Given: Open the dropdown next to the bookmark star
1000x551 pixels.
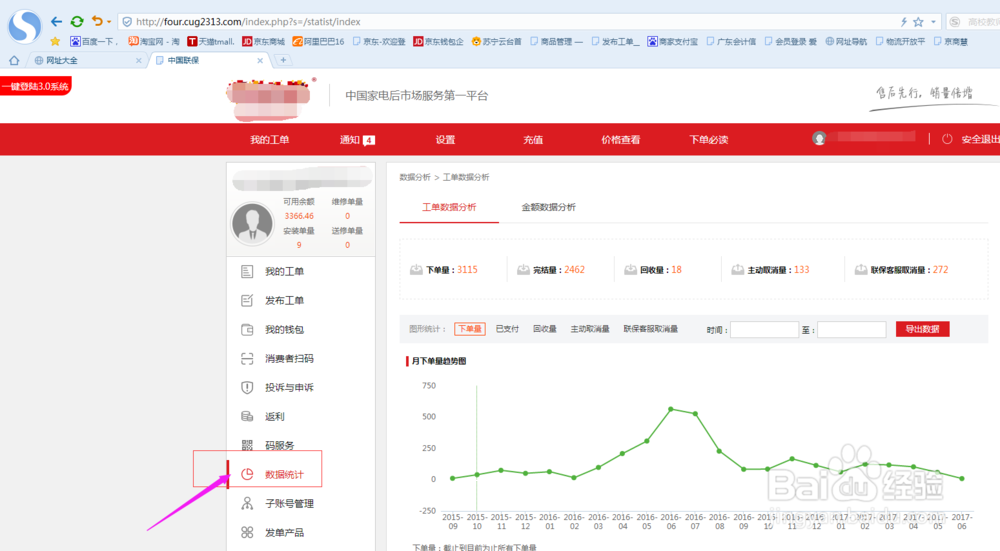Looking at the screenshot, I should (x=934, y=22).
